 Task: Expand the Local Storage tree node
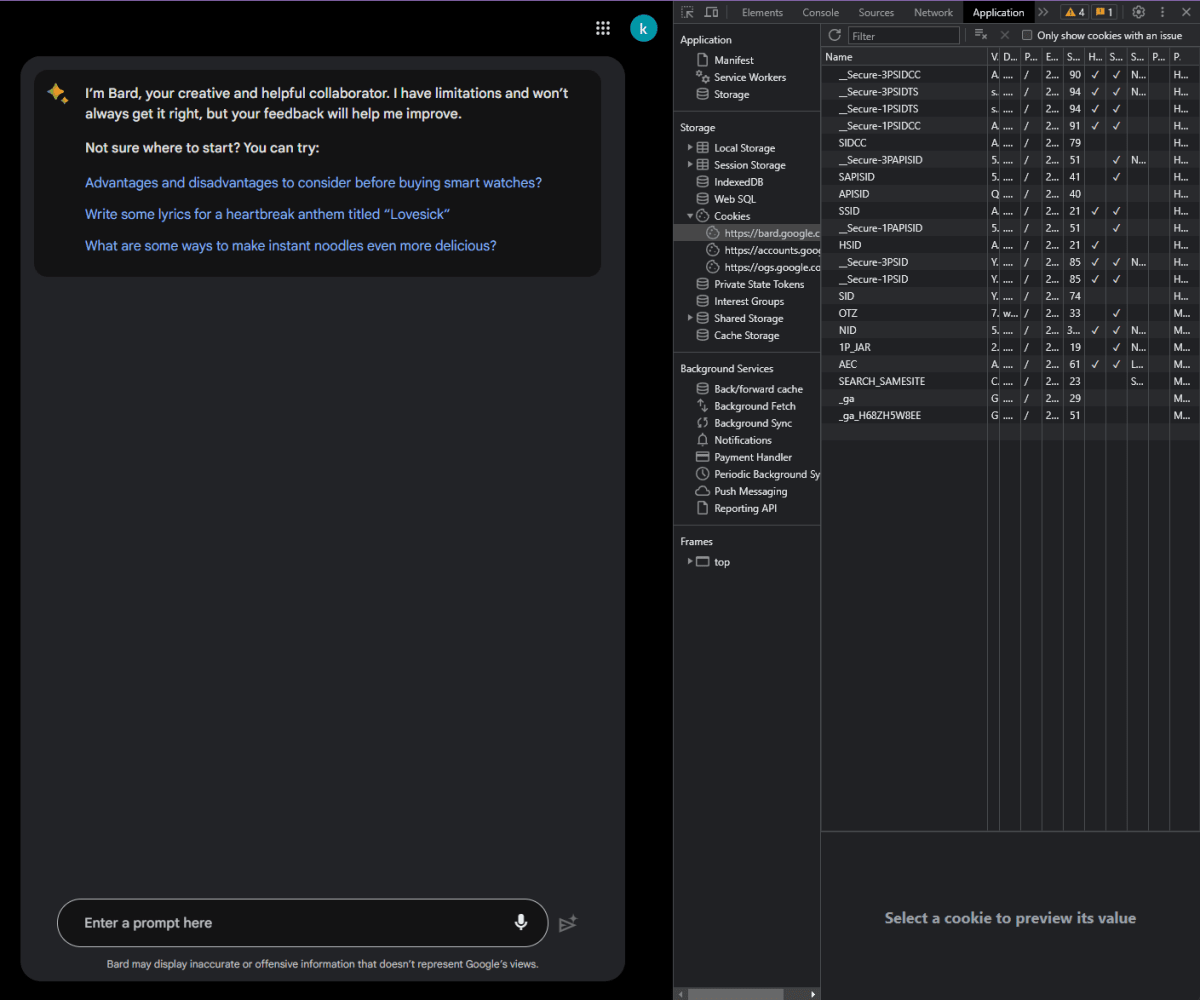point(690,148)
